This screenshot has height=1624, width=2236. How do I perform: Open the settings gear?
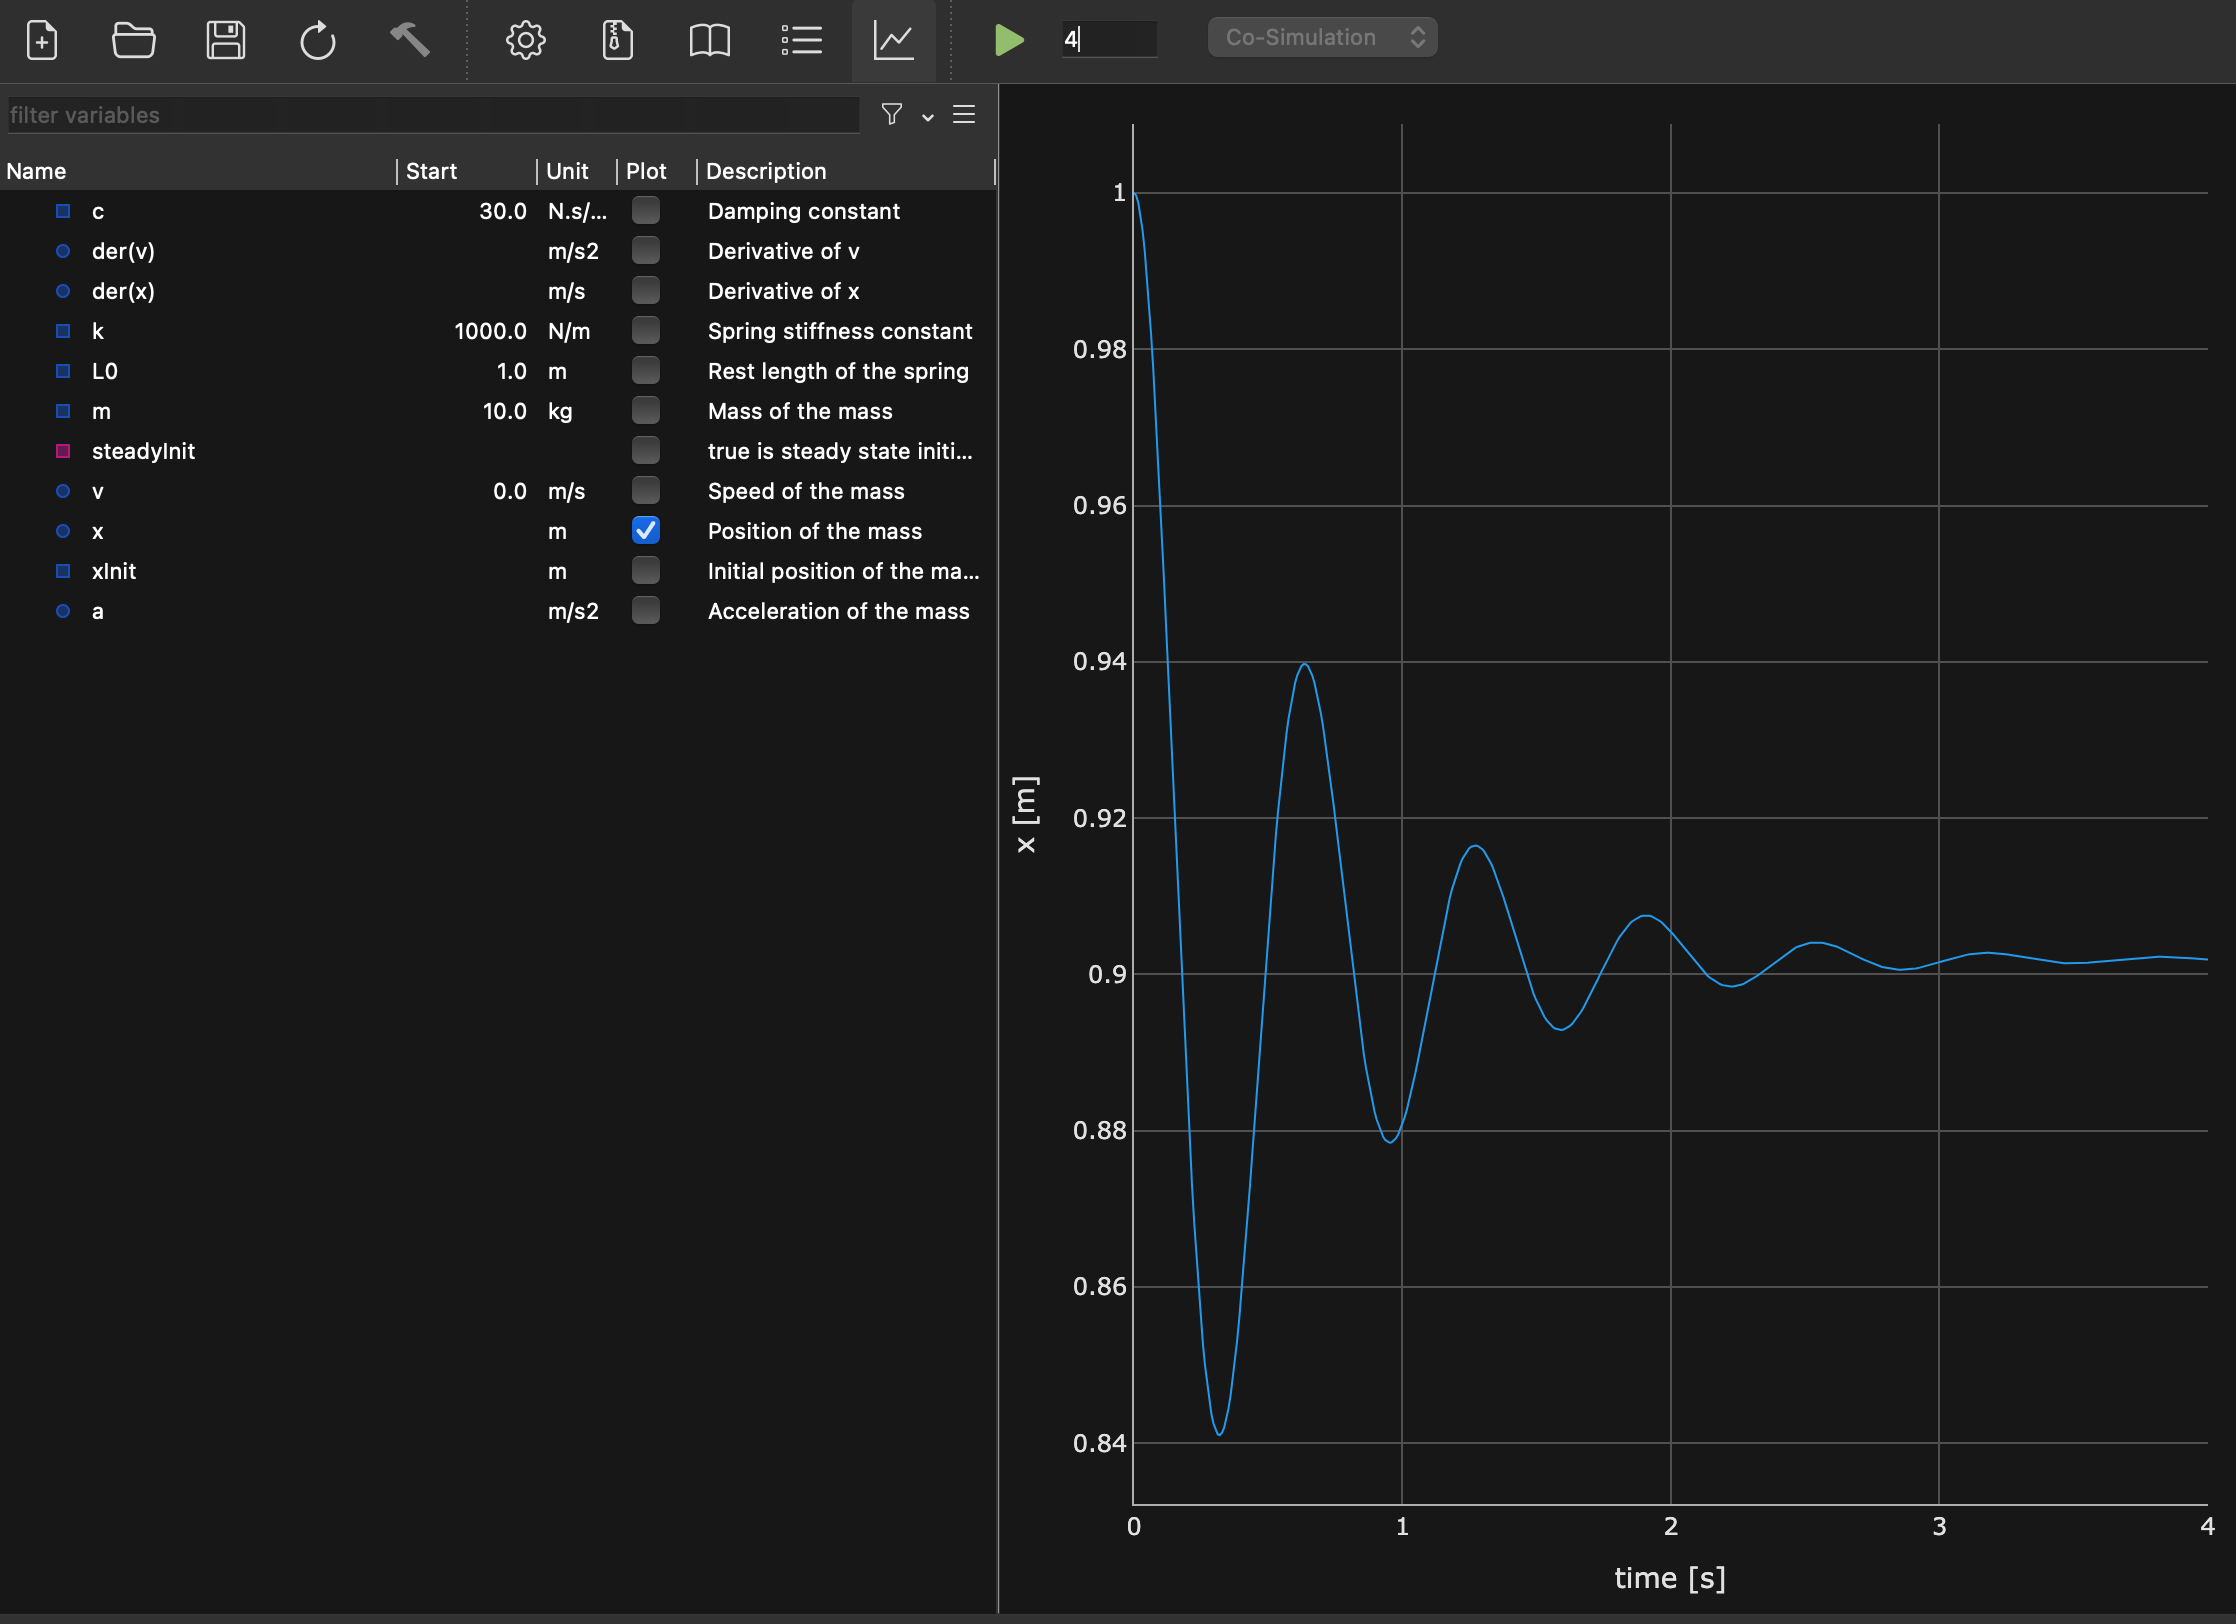pyautogui.click(x=526, y=40)
